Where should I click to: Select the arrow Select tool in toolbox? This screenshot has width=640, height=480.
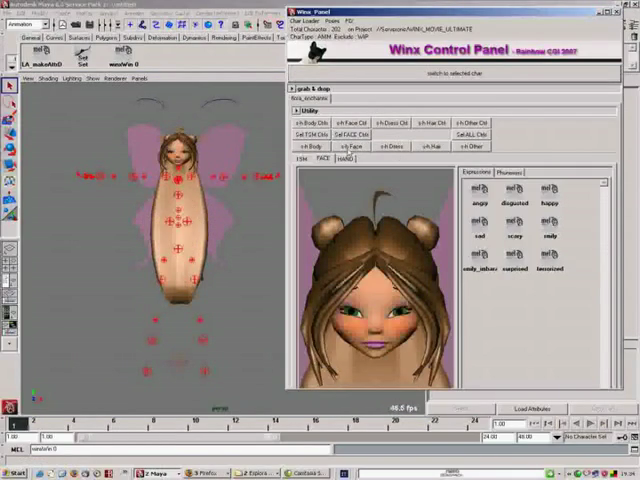(x=9, y=86)
